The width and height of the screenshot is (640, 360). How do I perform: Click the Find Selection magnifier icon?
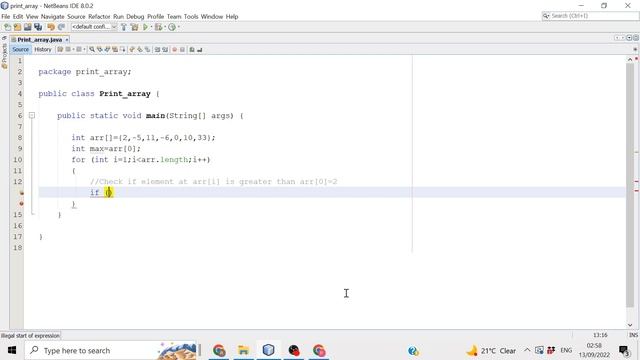pyautogui.click(x=92, y=49)
